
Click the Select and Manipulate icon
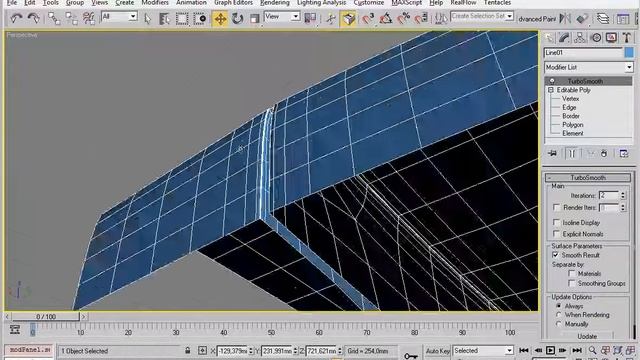331,18
